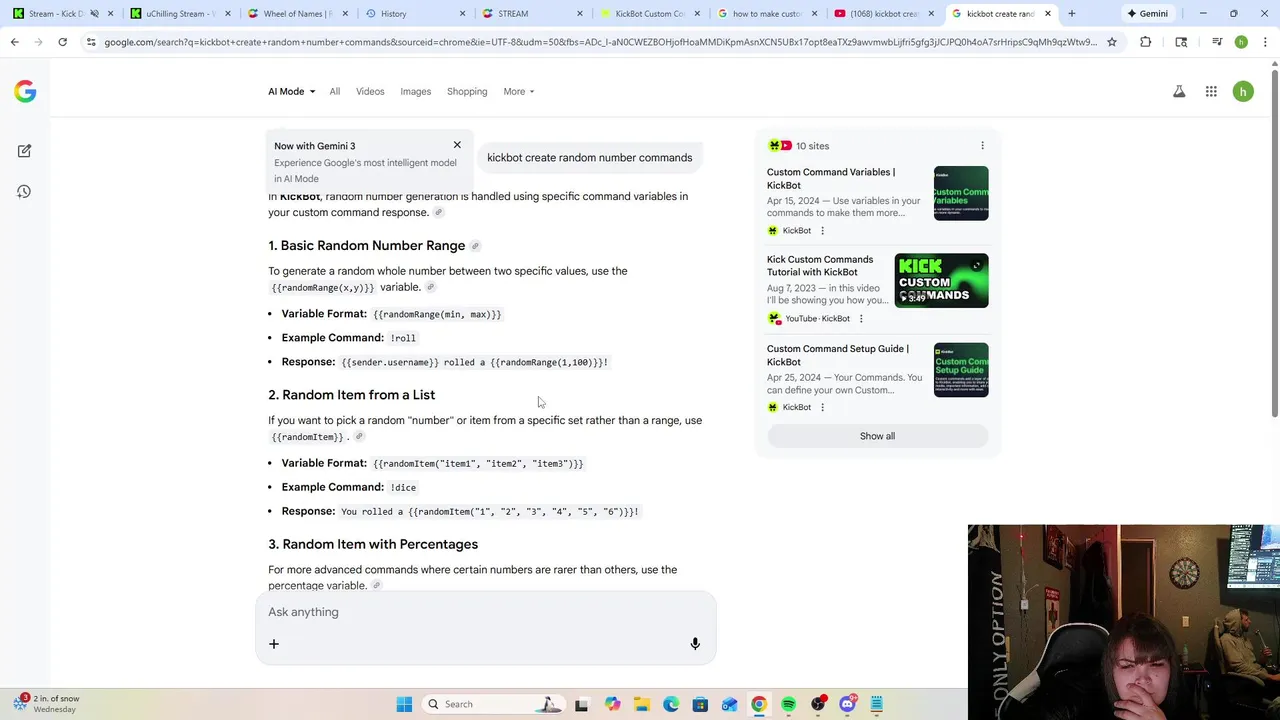This screenshot has height=720, width=1280.
Task: Open File Explorer from the taskbar
Action: tap(641, 704)
